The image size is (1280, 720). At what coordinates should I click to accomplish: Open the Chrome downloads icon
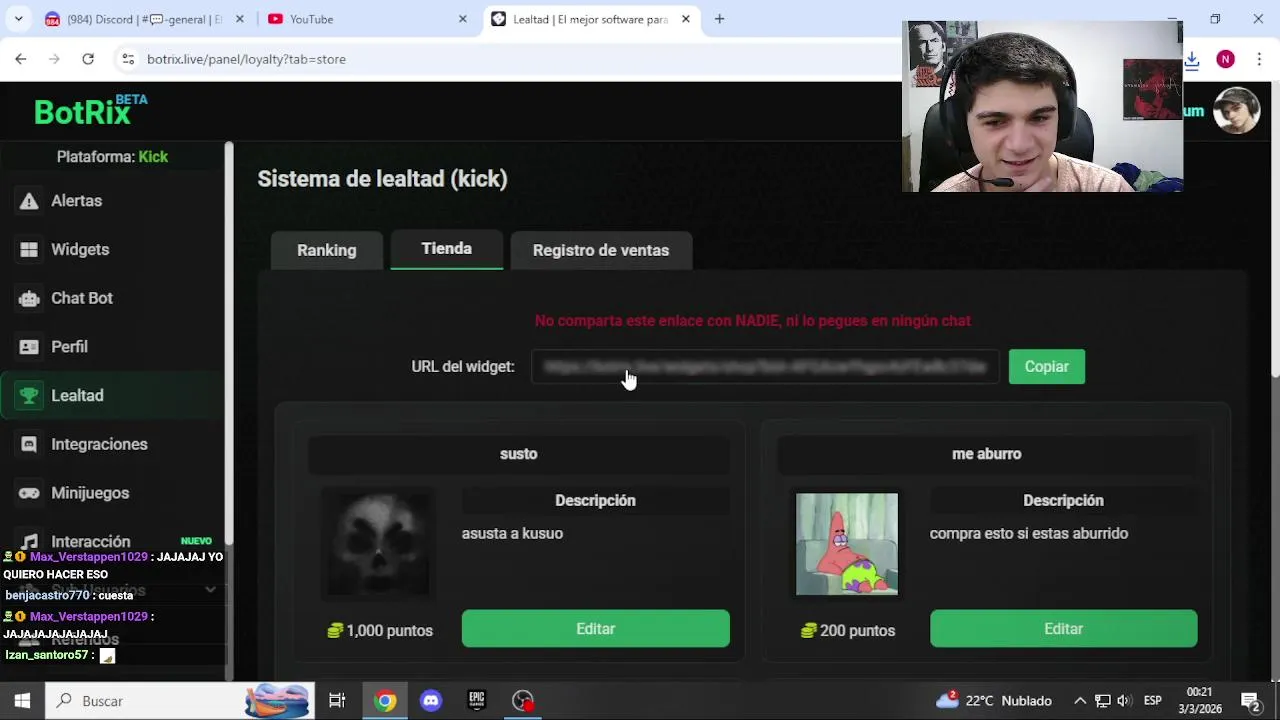[1192, 60]
